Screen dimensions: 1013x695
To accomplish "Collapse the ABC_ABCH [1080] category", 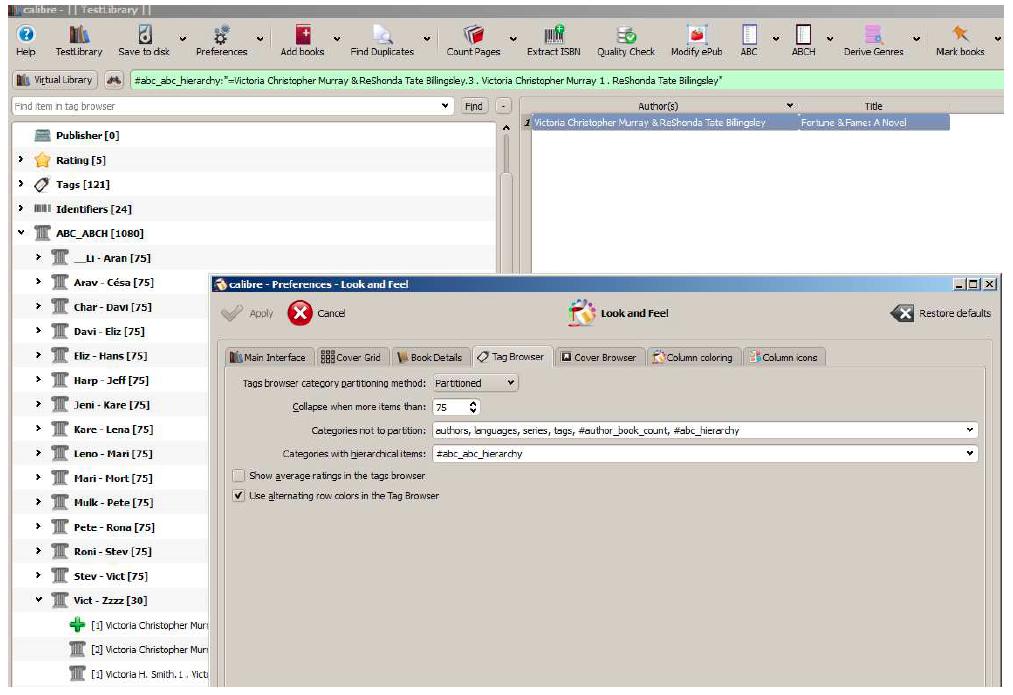I will (x=21, y=233).
